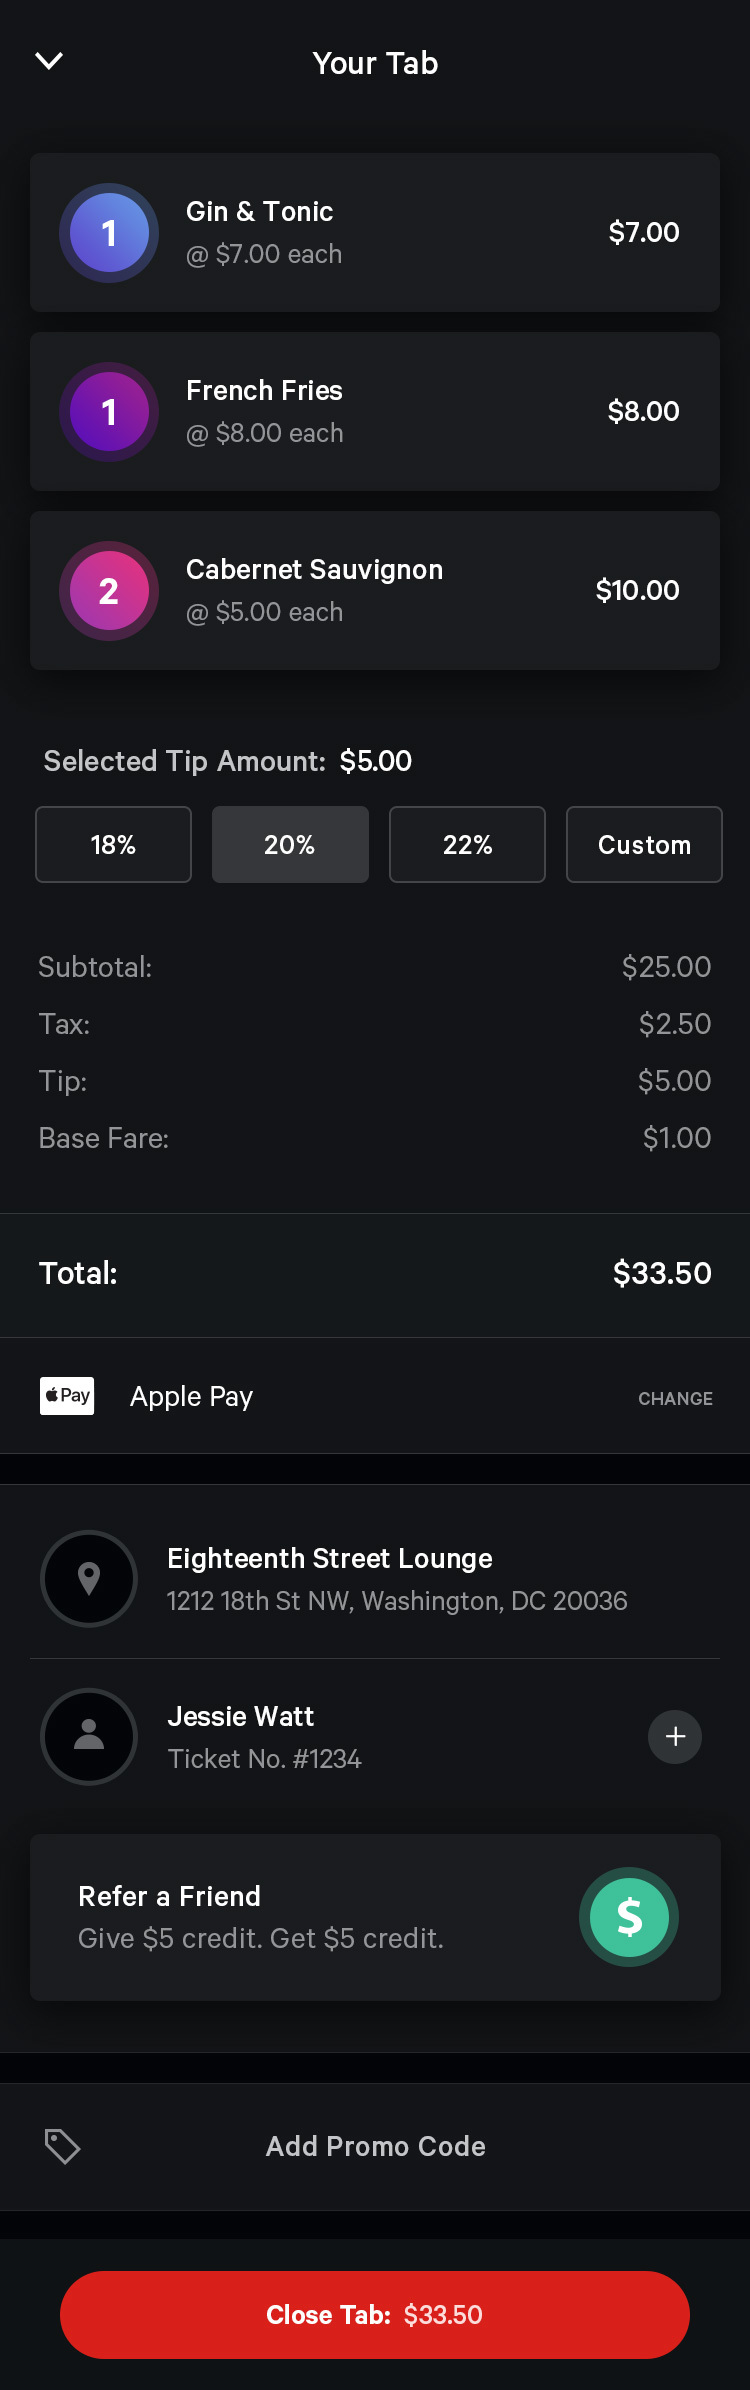Select the 18% tip option

(113, 845)
